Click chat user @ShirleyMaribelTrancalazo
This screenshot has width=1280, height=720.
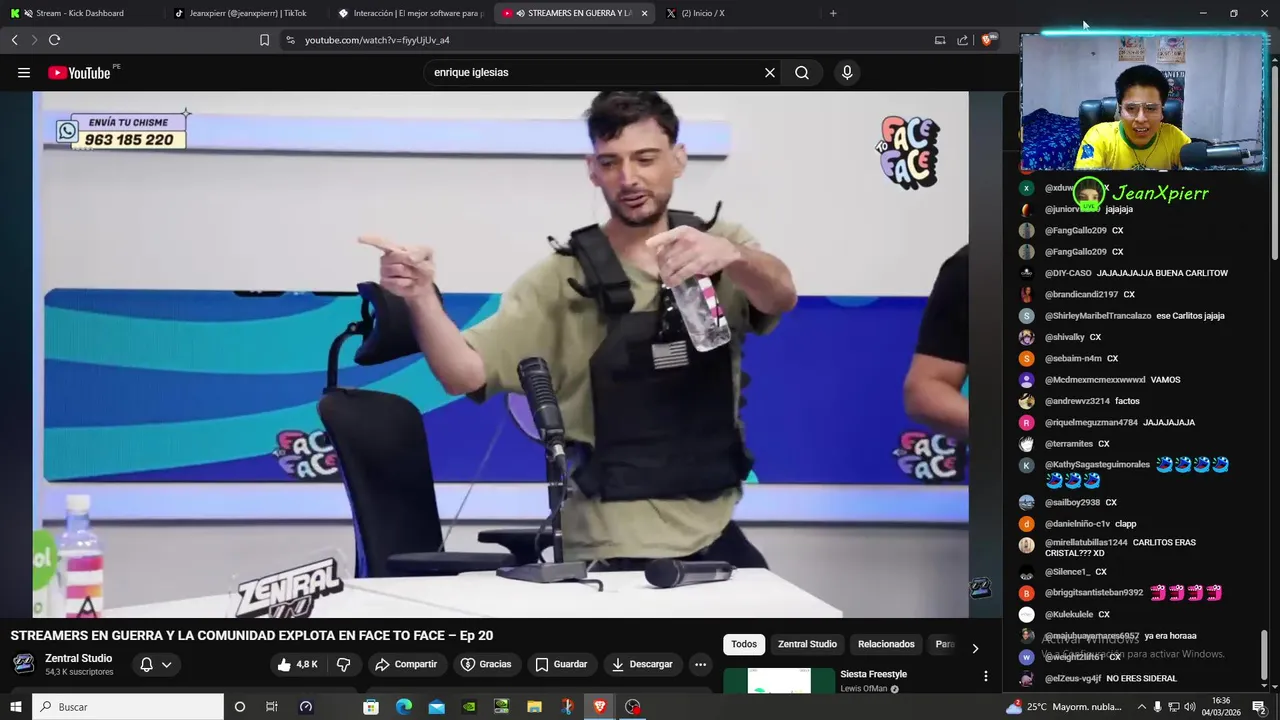pos(1098,316)
